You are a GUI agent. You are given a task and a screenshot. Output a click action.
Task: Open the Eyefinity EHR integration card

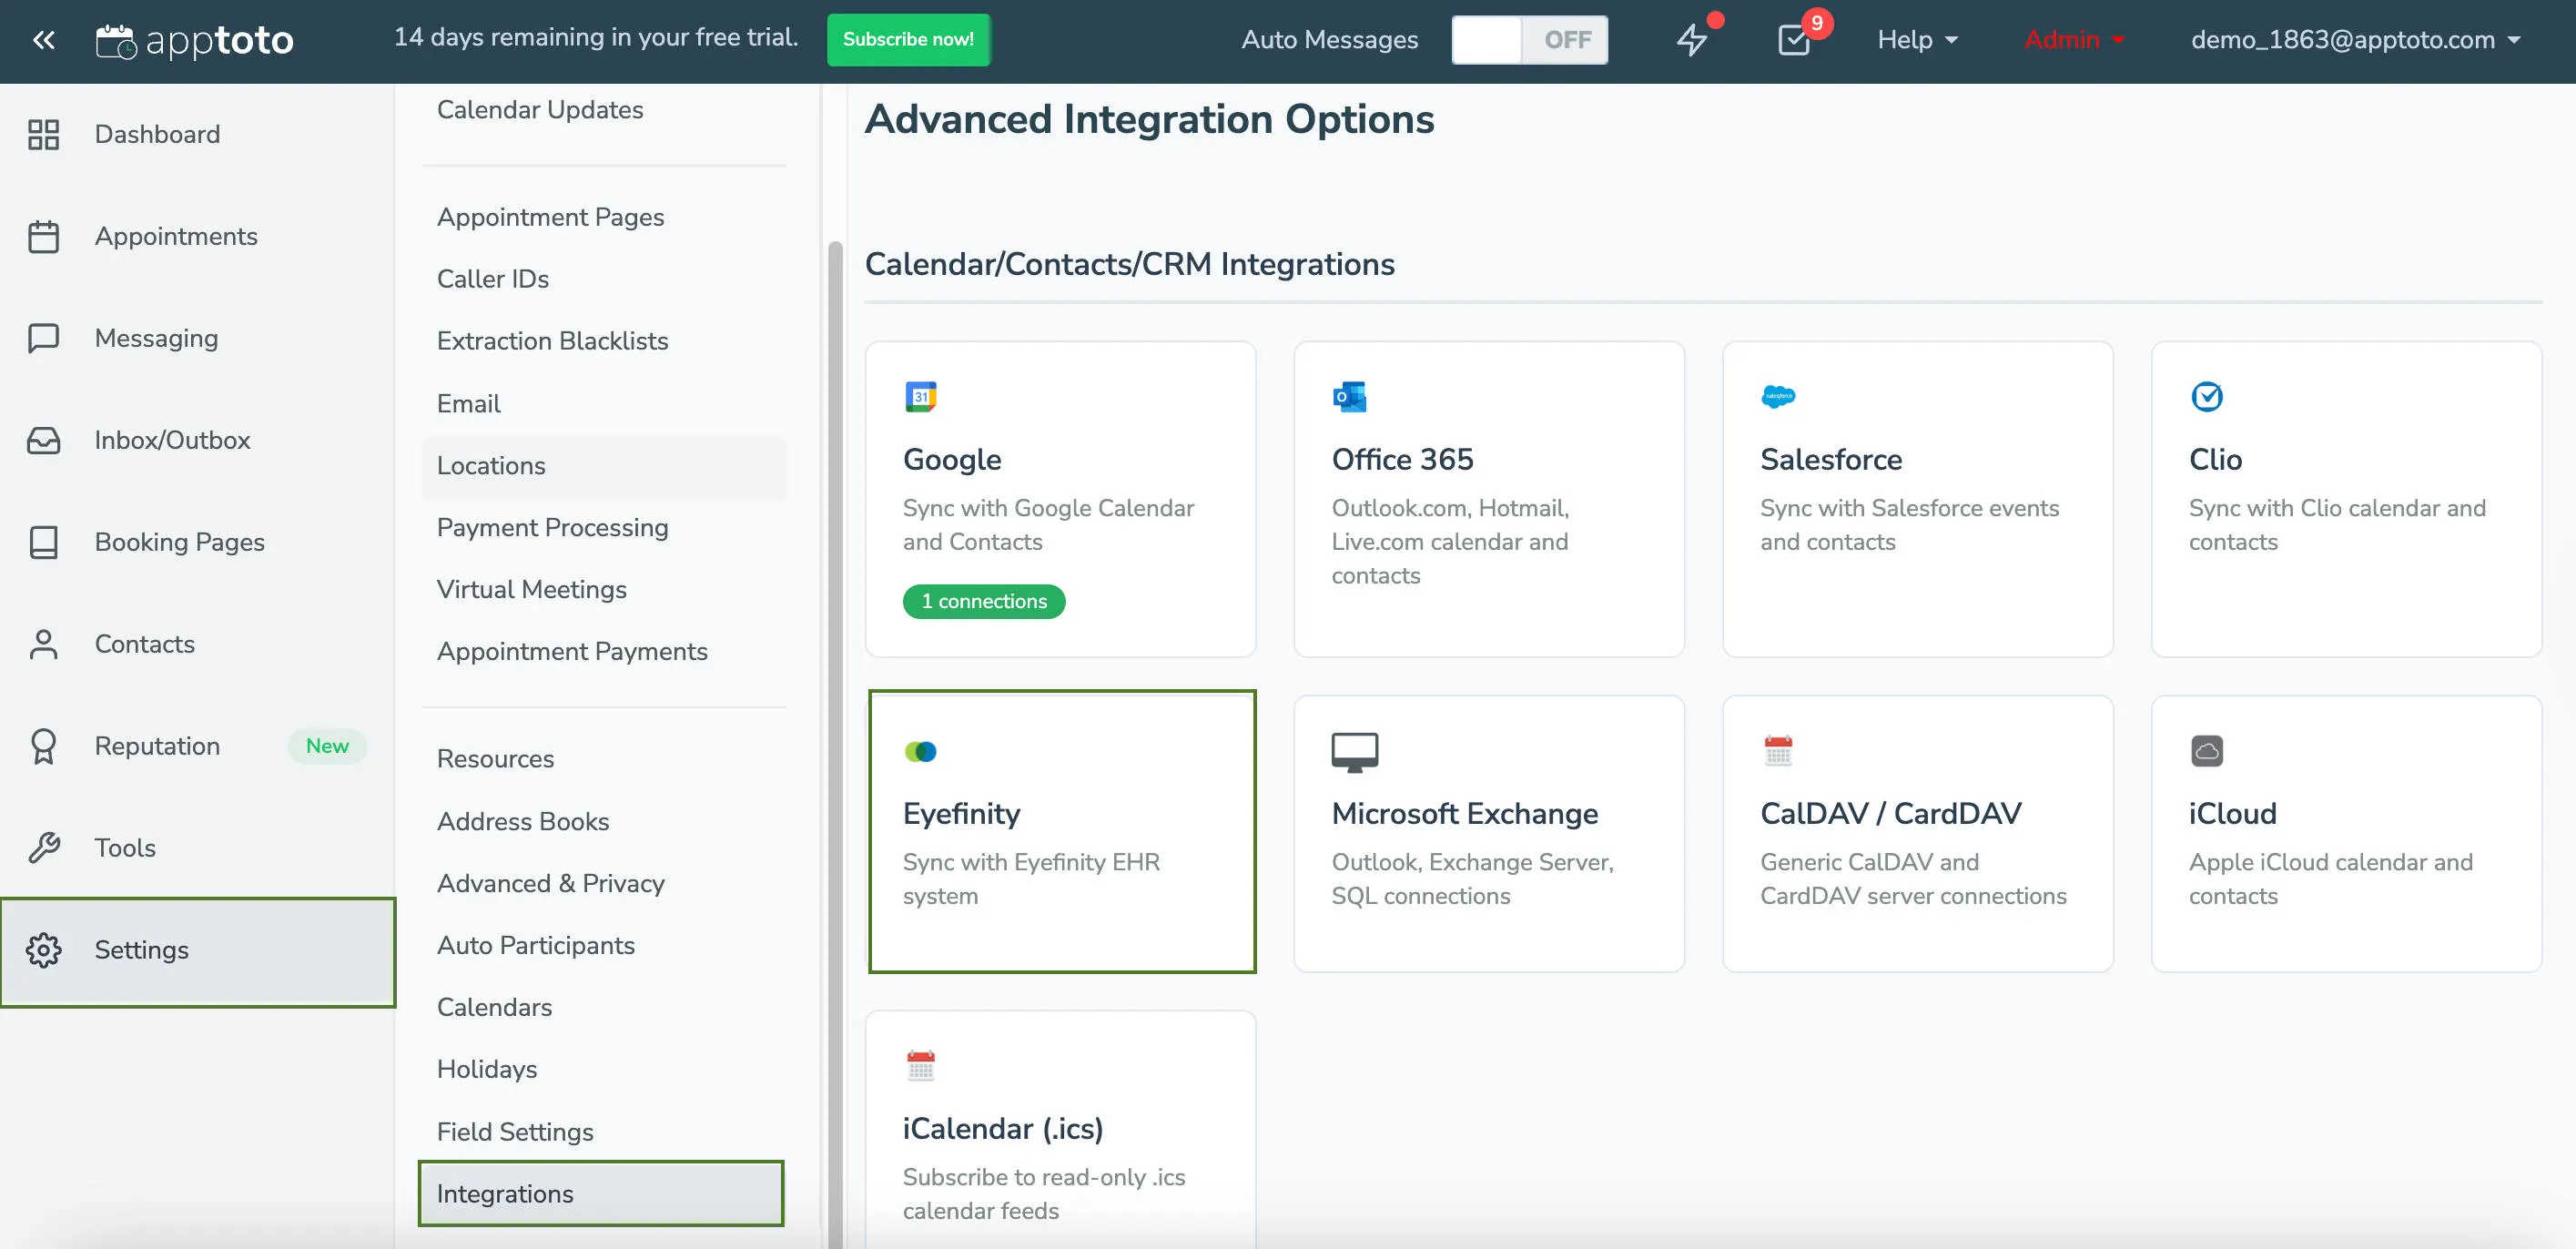click(x=1062, y=831)
